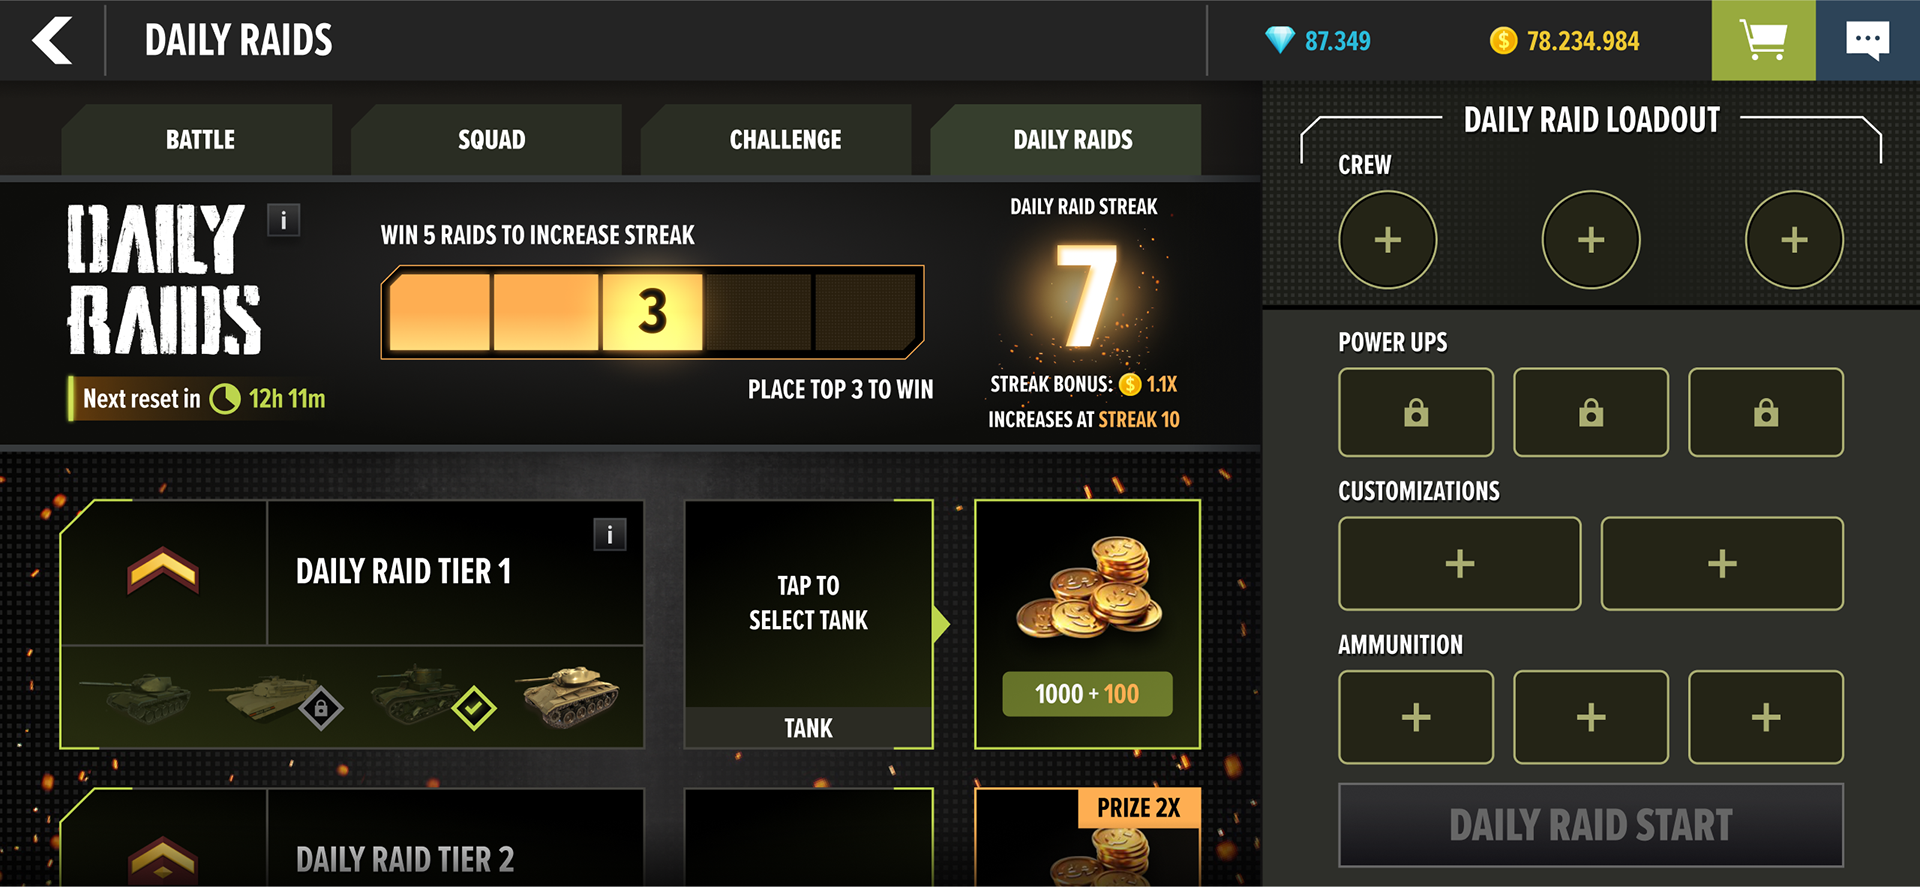View the 1000 + 100 coin prize
This screenshot has width=1920, height=887.
(x=1087, y=624)
